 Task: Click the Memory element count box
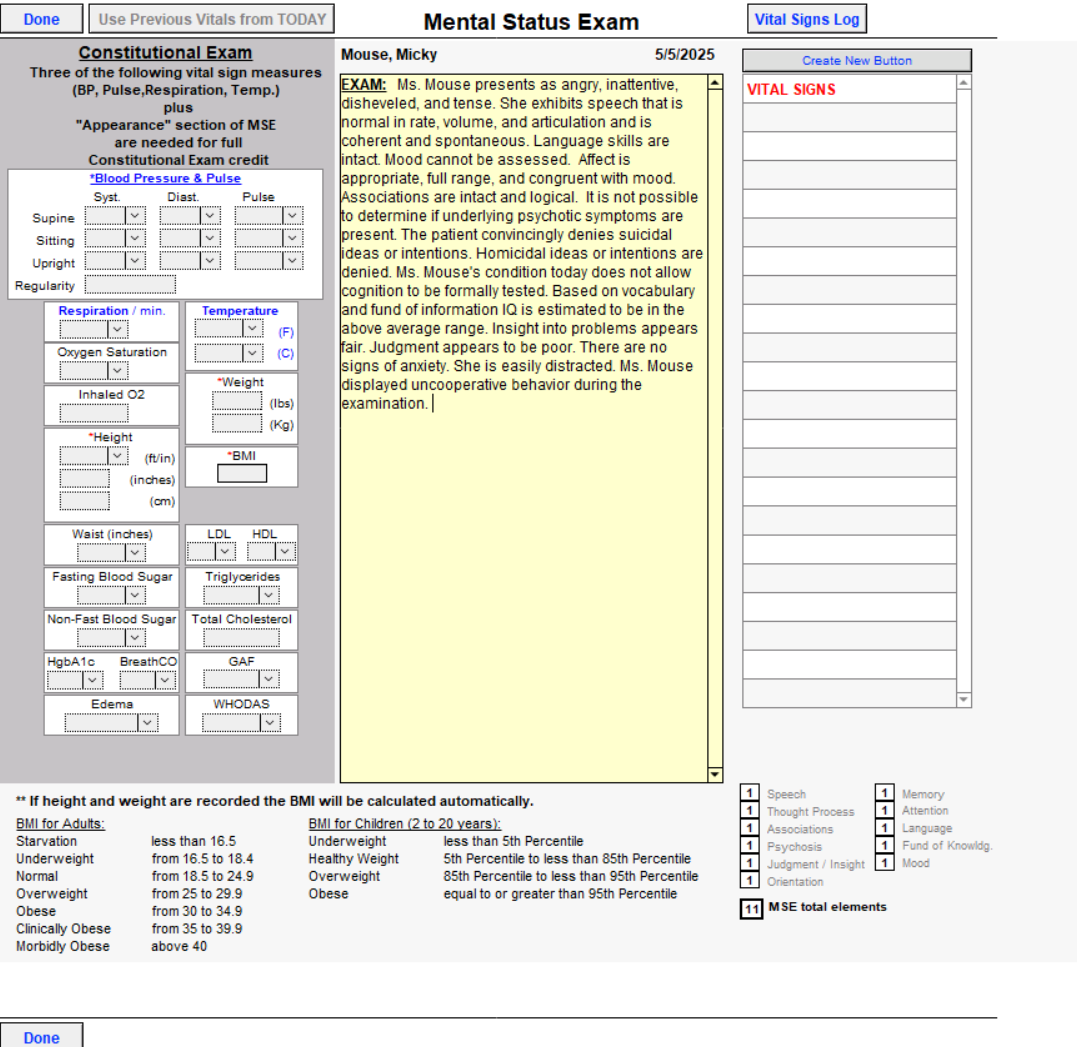[884, 794]
